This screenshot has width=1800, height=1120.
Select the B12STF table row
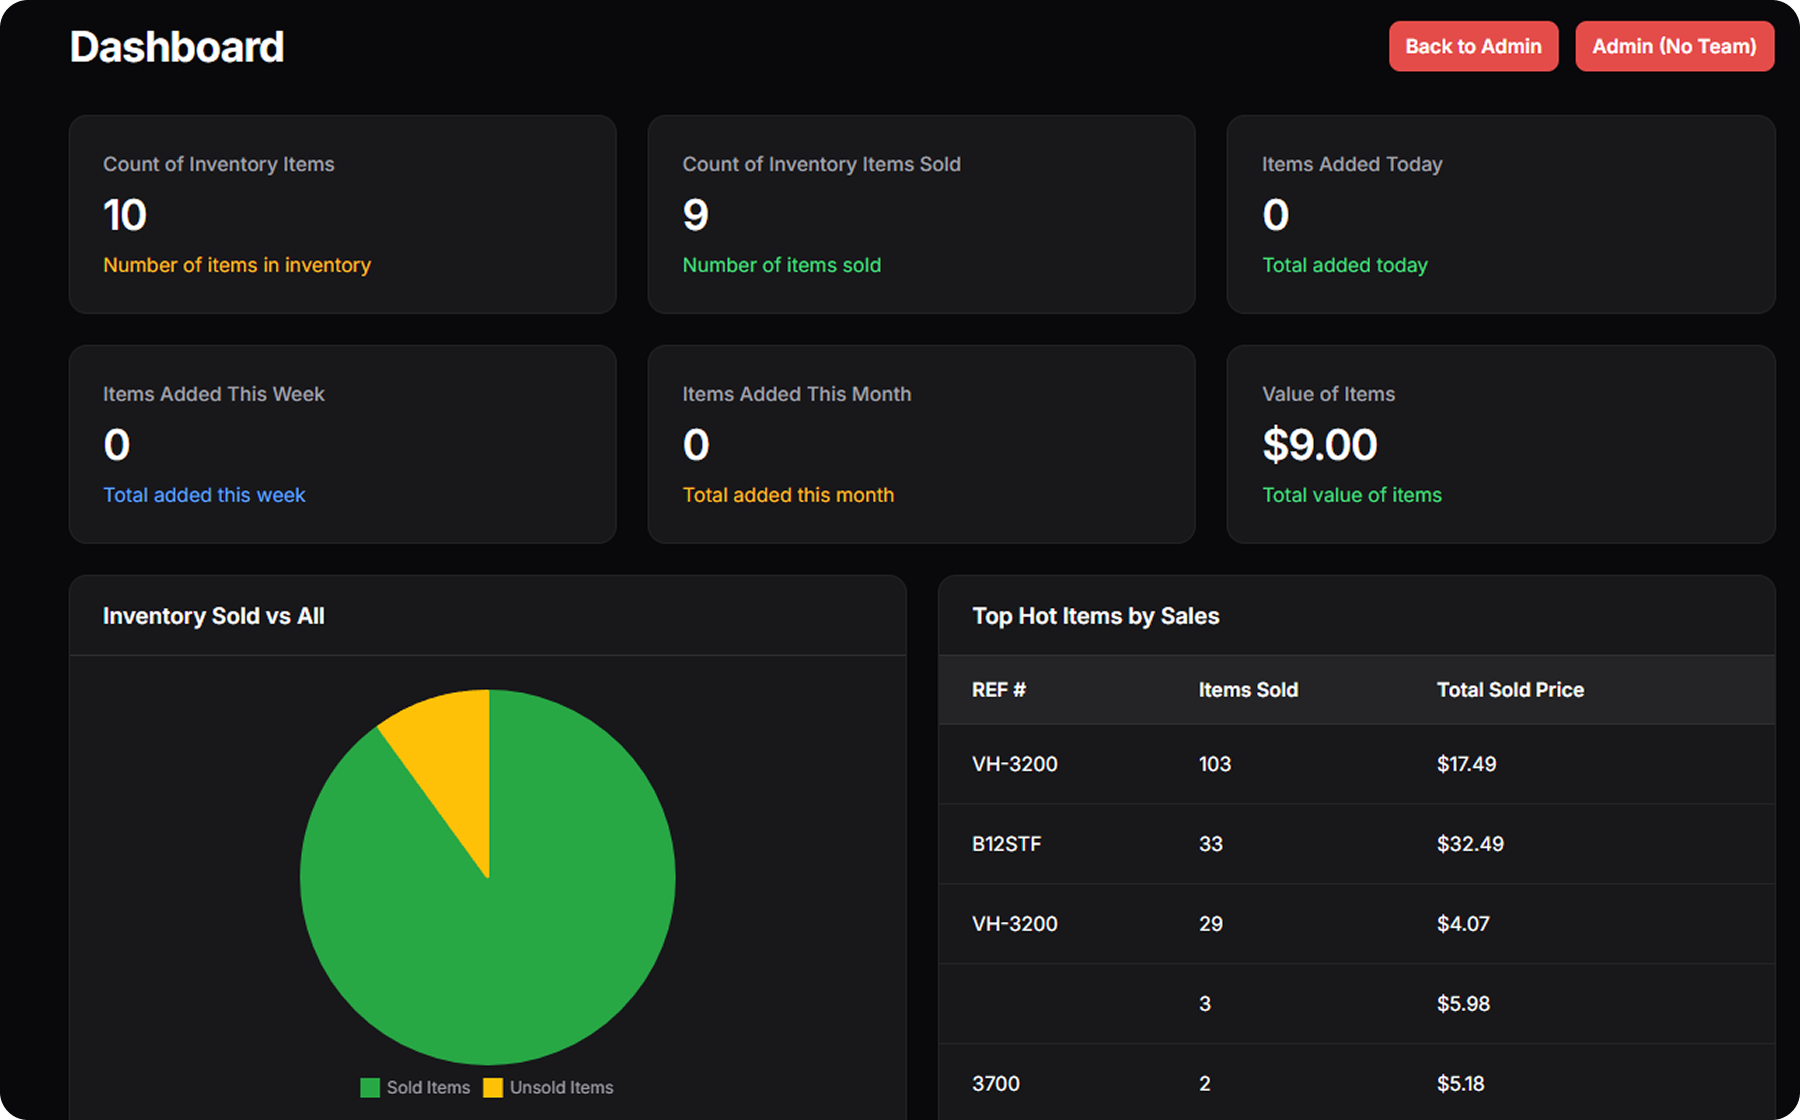[x=1356, y=844]
